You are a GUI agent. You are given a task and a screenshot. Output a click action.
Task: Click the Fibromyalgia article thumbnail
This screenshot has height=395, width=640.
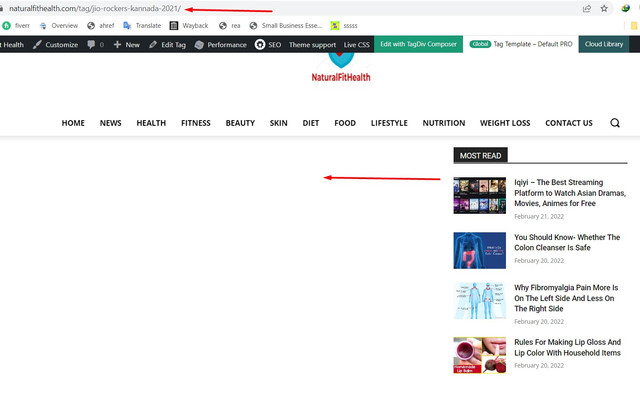pyautogui.click(x=480, y=301)
